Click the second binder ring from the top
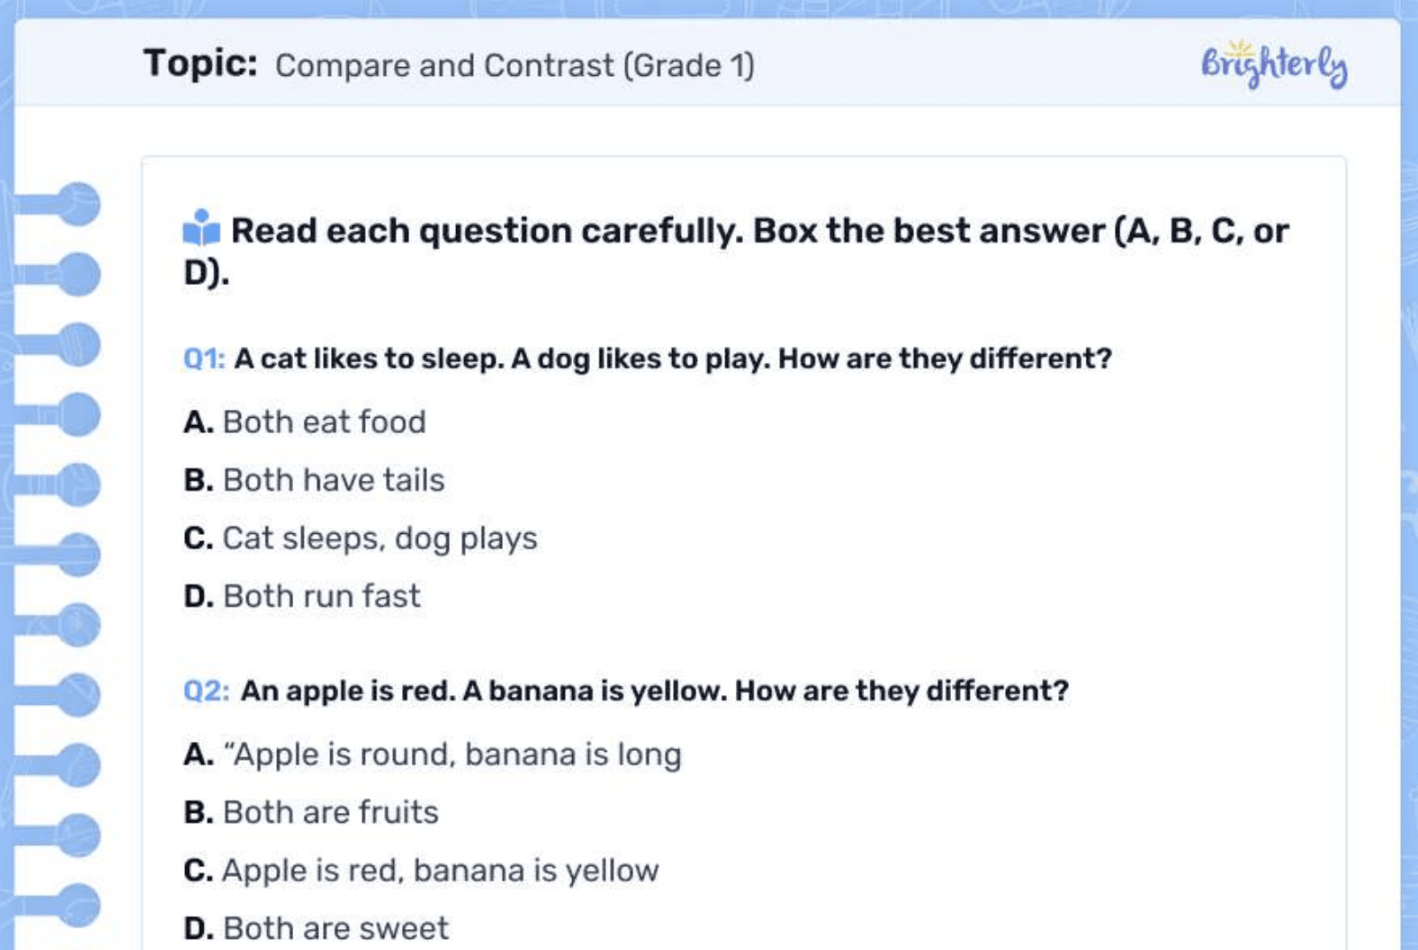 click(x=76, y=274)
